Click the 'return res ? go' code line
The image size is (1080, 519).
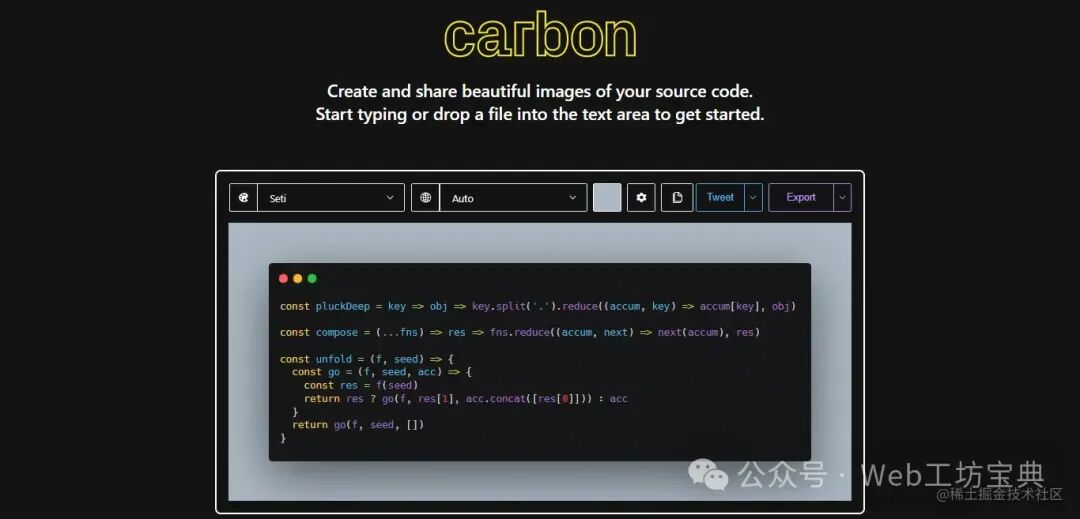click(466, 399)
